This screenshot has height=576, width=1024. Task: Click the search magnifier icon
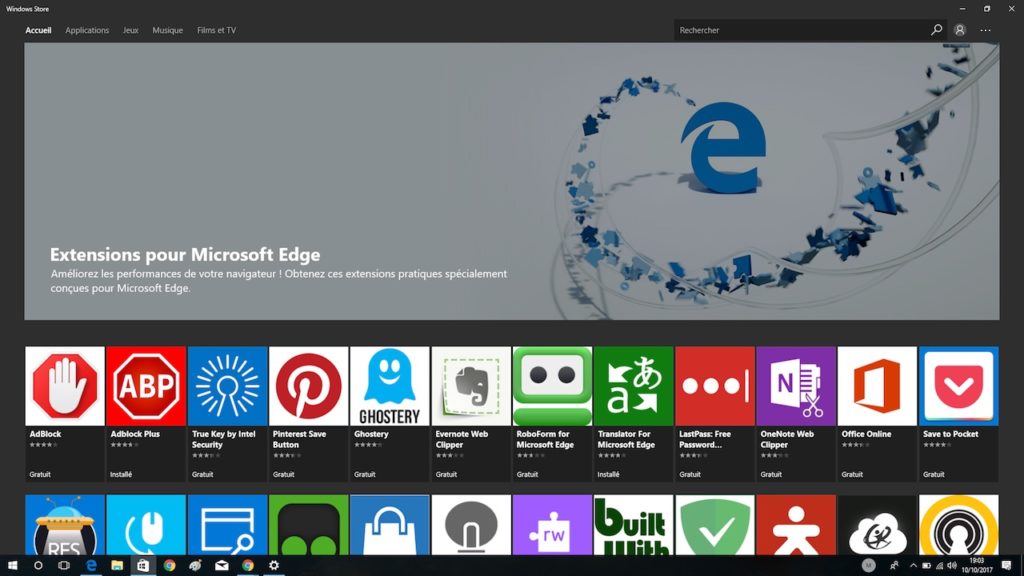936,30
